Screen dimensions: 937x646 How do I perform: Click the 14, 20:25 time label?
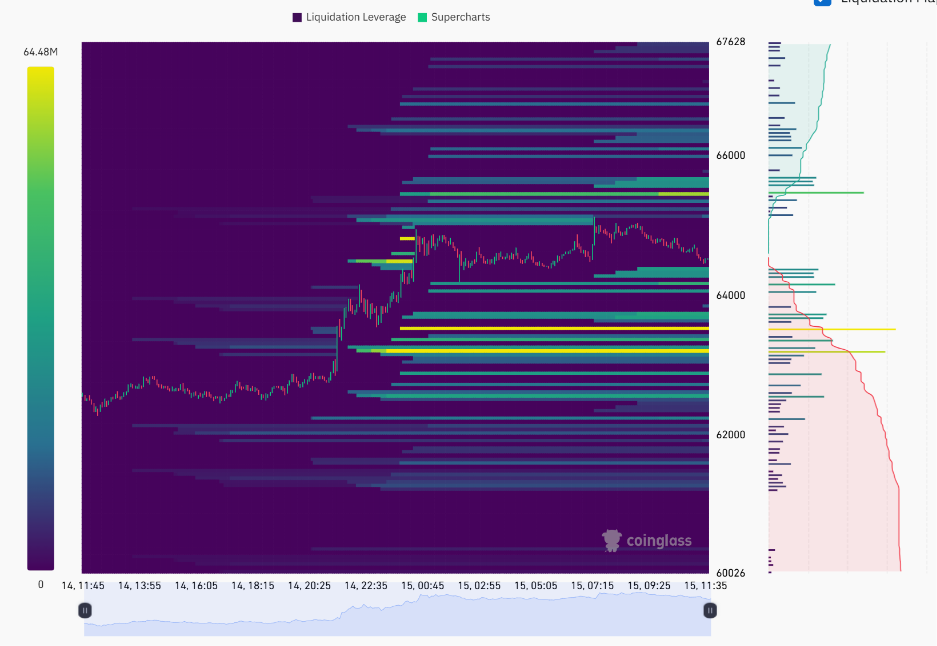(x=309, y=586)
